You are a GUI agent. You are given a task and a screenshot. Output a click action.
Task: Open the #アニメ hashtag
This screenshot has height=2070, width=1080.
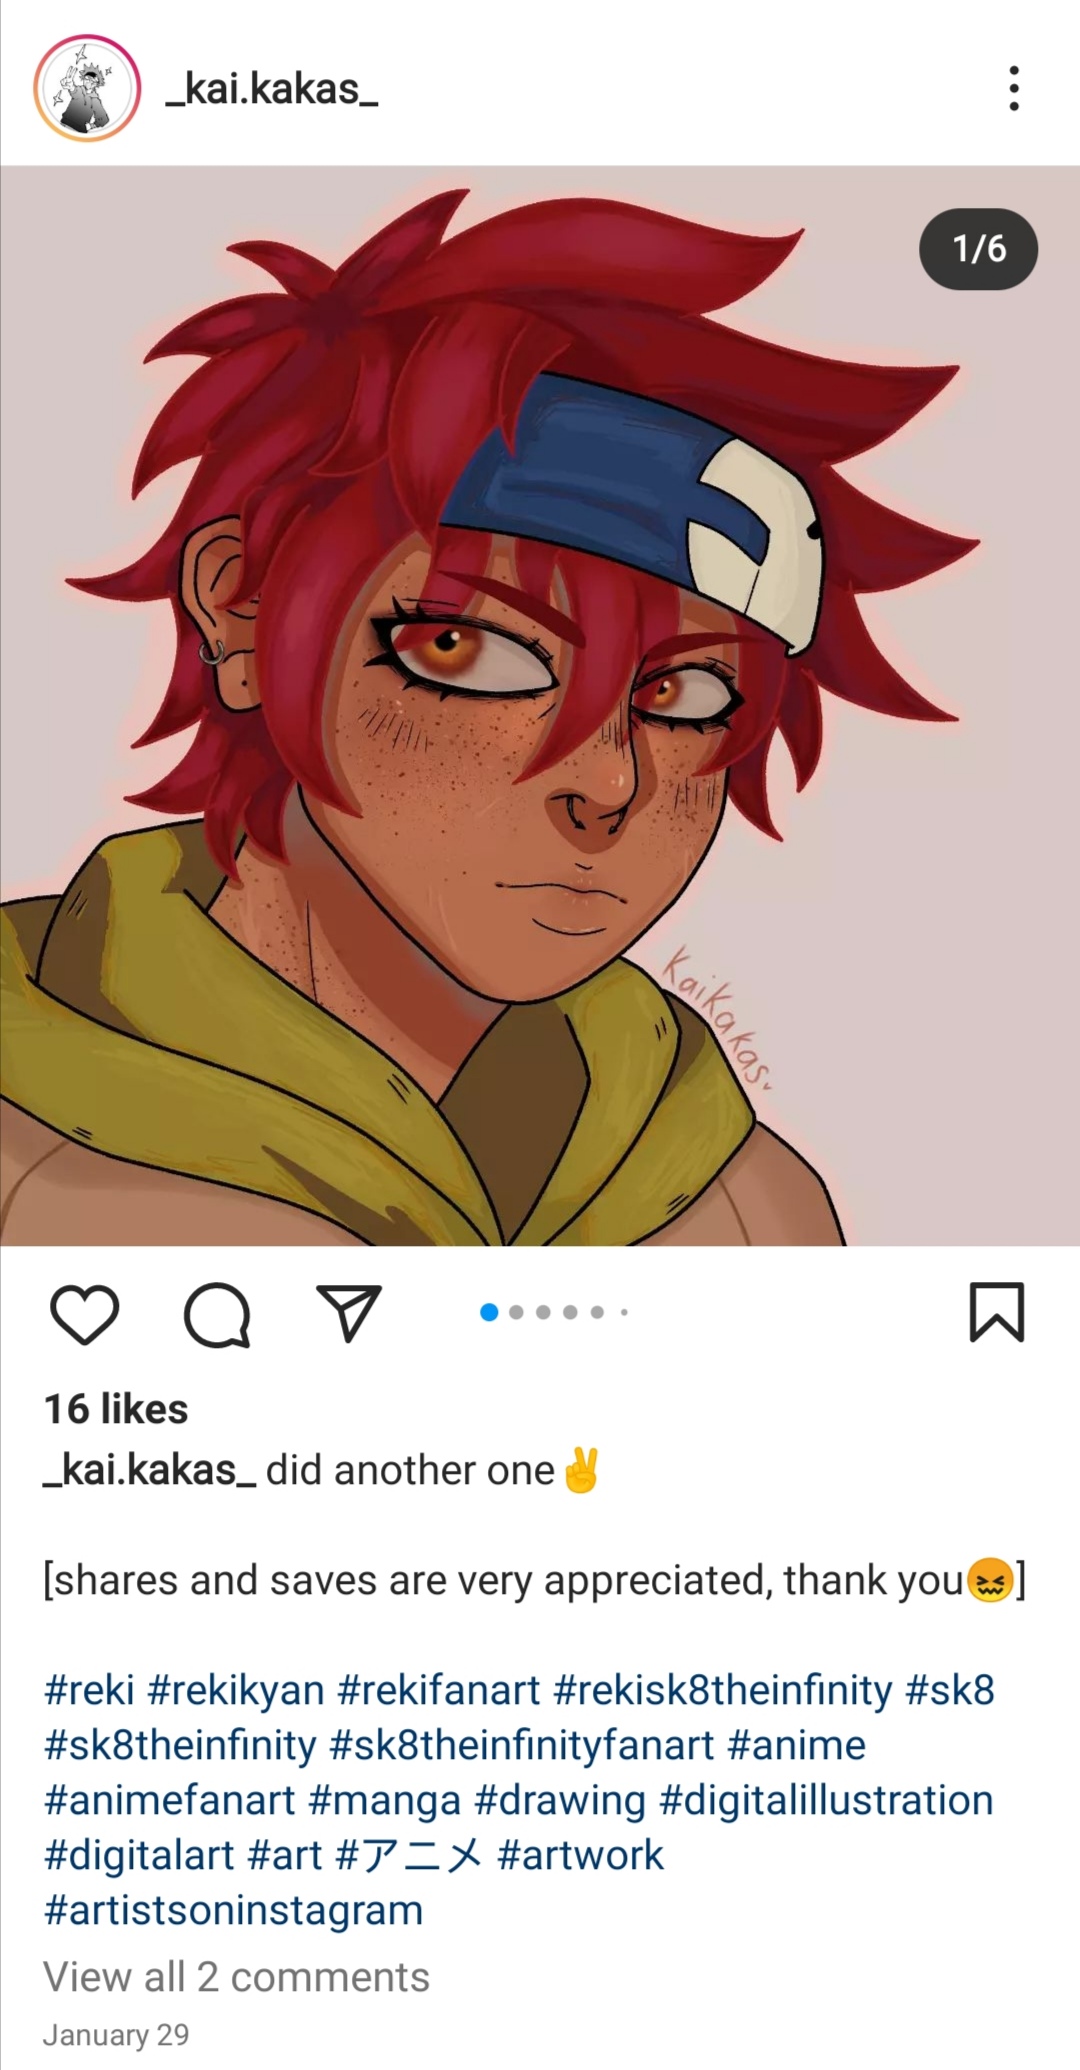409,1855
